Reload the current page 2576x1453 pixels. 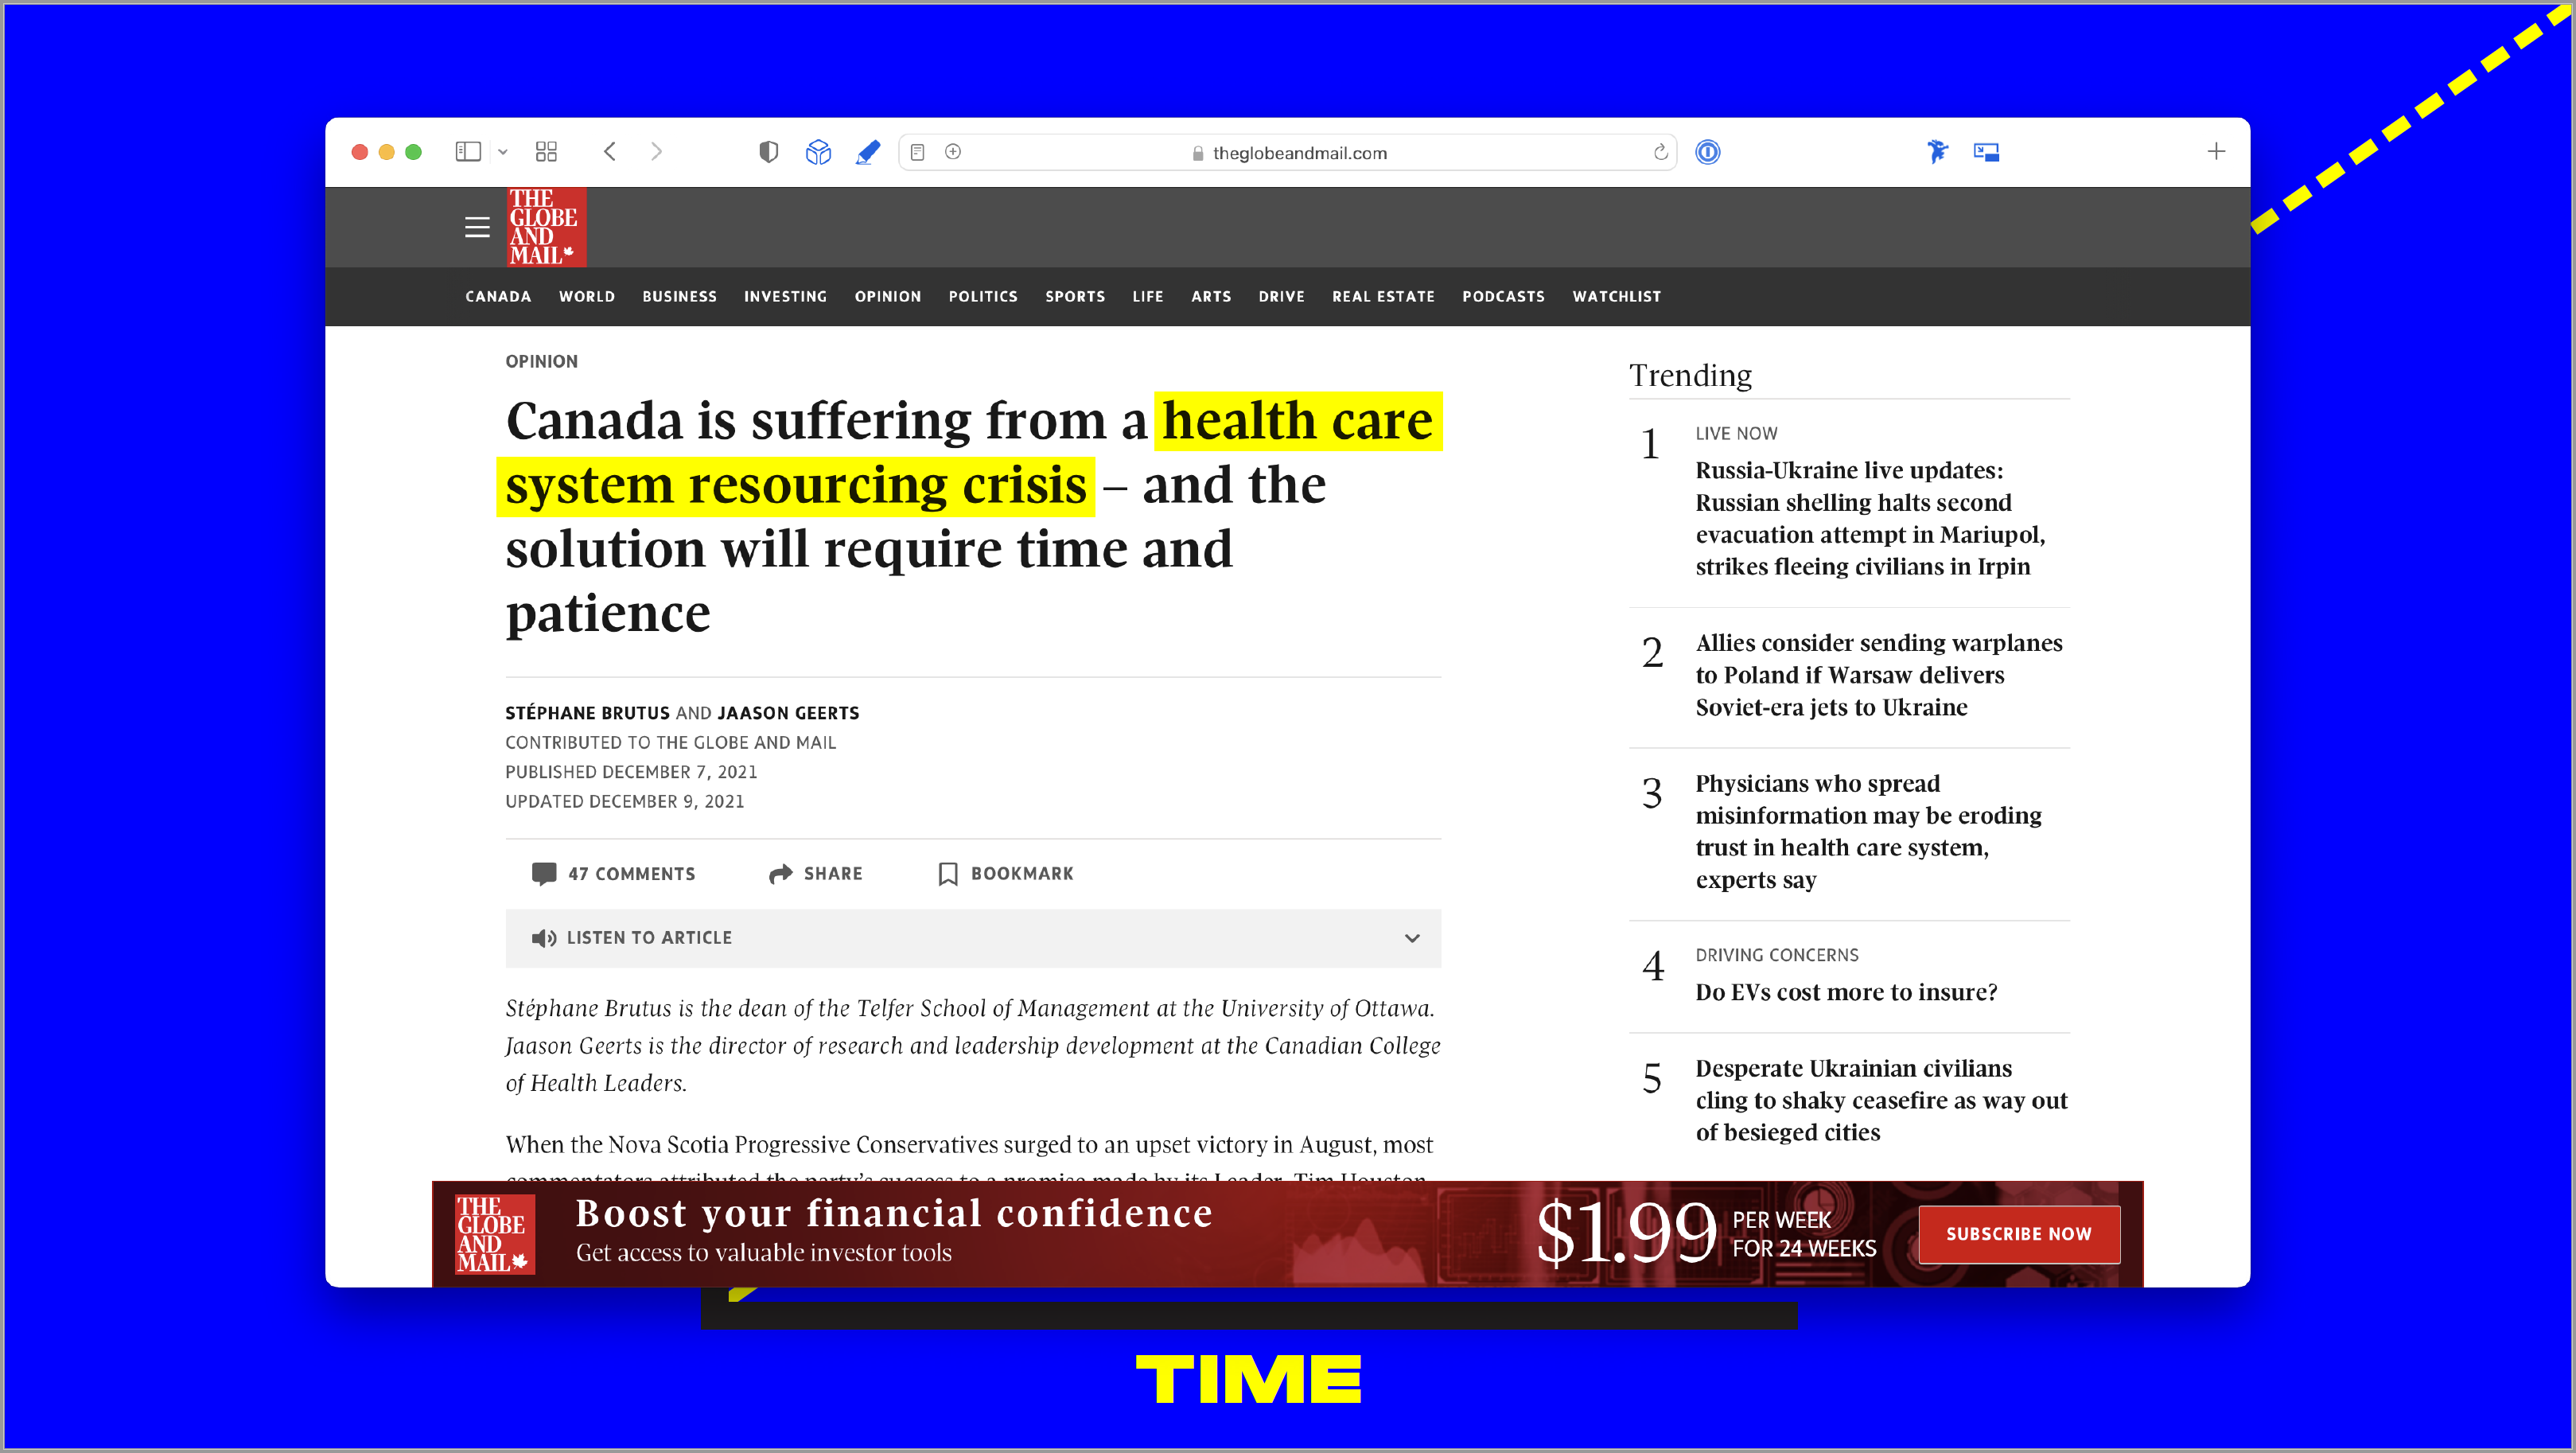point(1660,152)
